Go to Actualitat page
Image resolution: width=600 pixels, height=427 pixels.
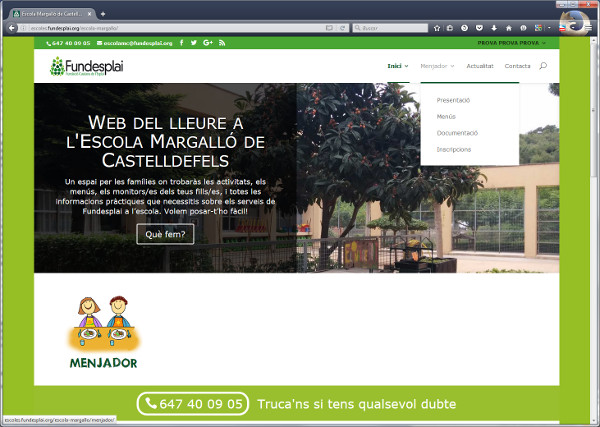tap(480, 66)
